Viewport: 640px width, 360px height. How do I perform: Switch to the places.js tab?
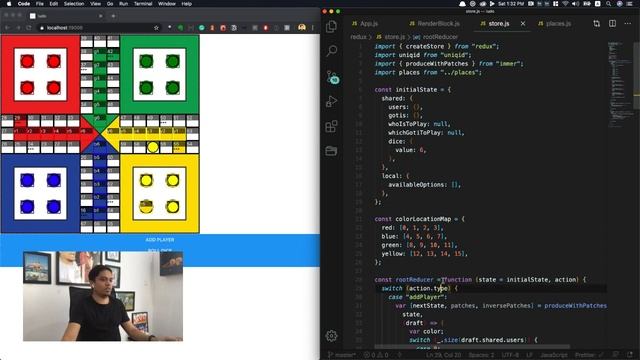pyautogui.click(x=554, y=24)
